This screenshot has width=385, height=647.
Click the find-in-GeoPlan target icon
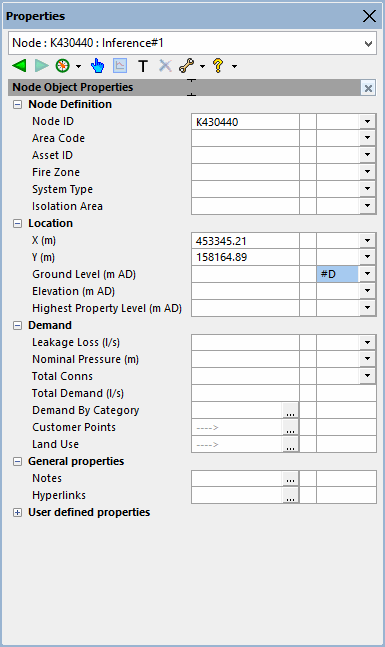pos(63,66)
